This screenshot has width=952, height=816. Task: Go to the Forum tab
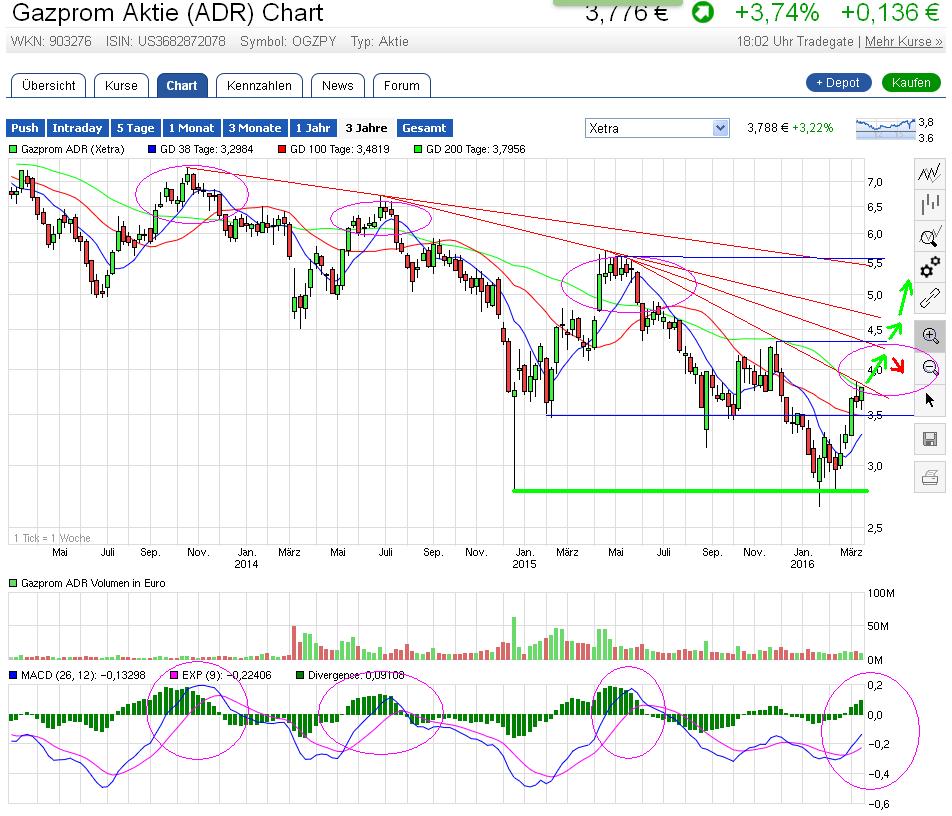(401, 86)
